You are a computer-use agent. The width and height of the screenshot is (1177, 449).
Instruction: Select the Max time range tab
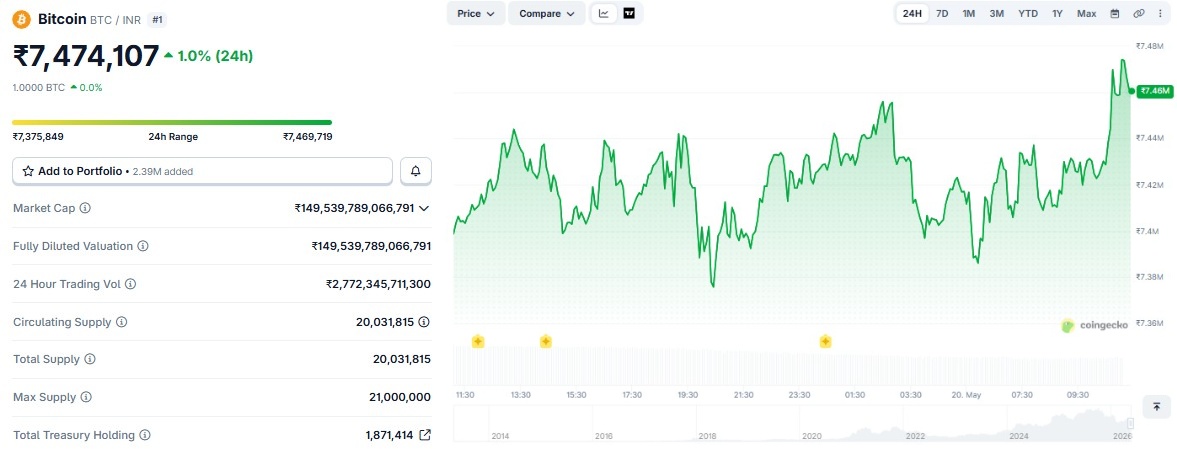click(1086, 14)
